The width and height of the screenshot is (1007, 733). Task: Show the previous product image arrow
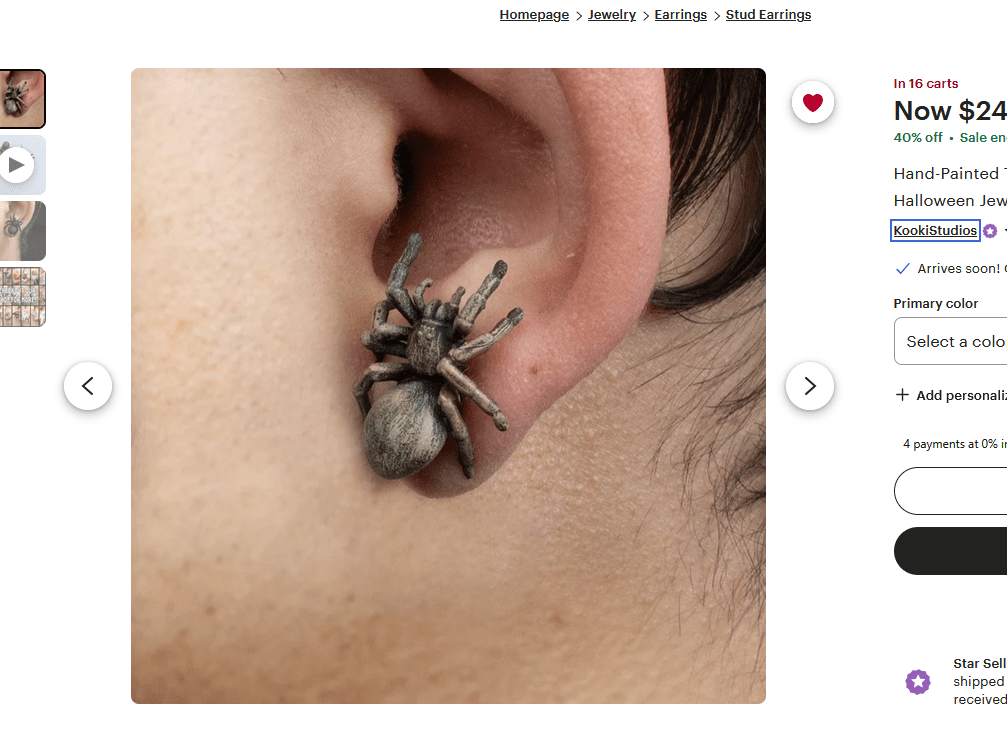click(88, 386)
